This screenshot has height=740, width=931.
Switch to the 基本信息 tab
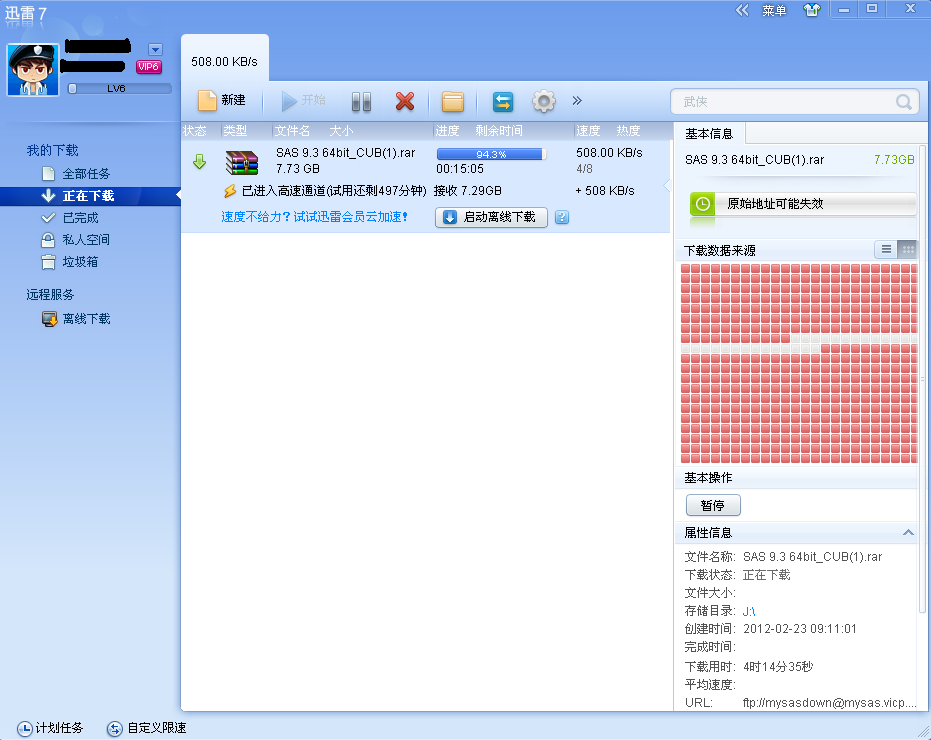[709, 134]
